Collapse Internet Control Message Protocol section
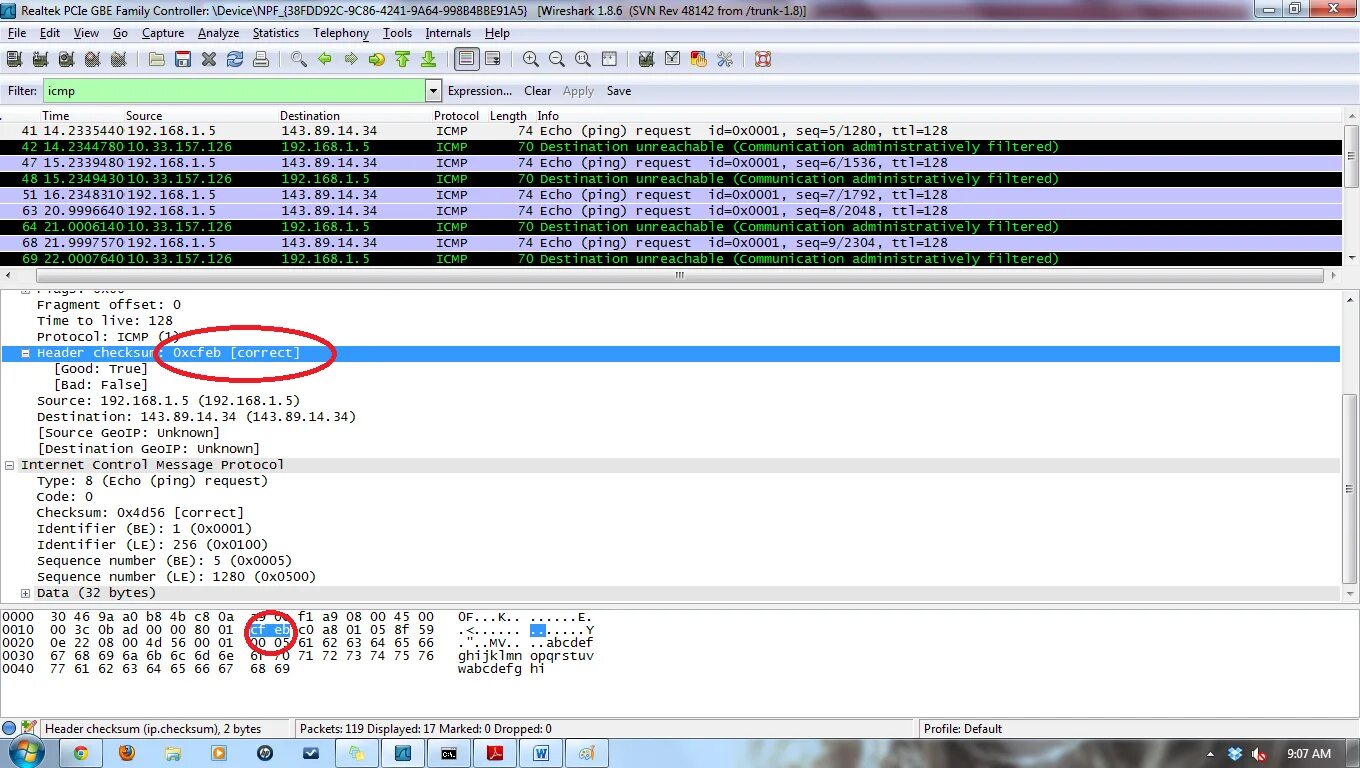Image resolution: width=1360 pixels, height=768 pixels. pos(10,465)
